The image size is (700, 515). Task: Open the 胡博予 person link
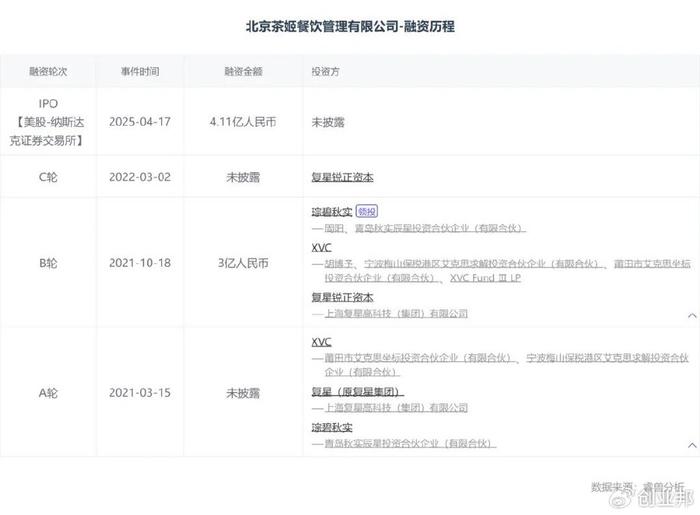(339, 264)
